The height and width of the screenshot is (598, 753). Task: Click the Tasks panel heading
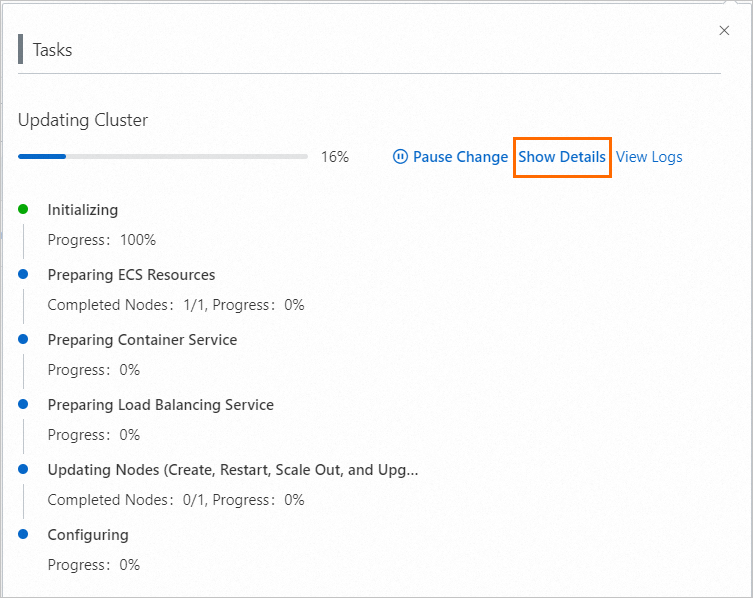coord(52,49)
